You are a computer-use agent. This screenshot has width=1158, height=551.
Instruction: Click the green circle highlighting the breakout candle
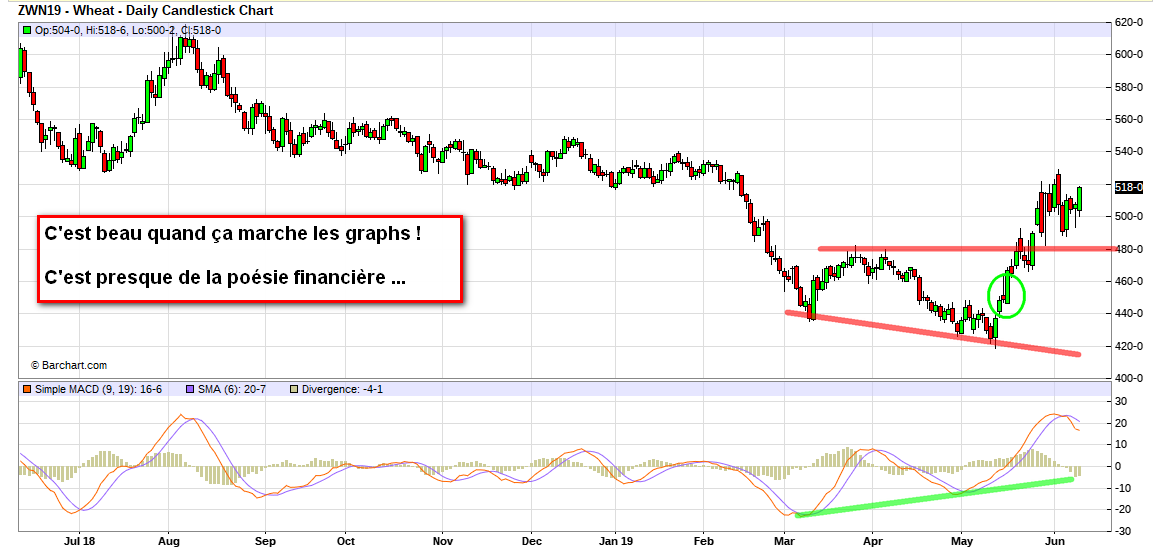click(x=1007, y=295)
